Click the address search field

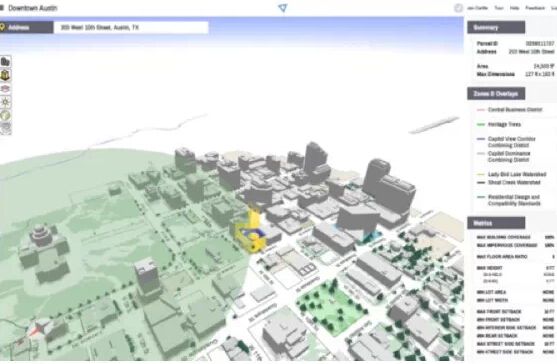[x=131, y=27]
